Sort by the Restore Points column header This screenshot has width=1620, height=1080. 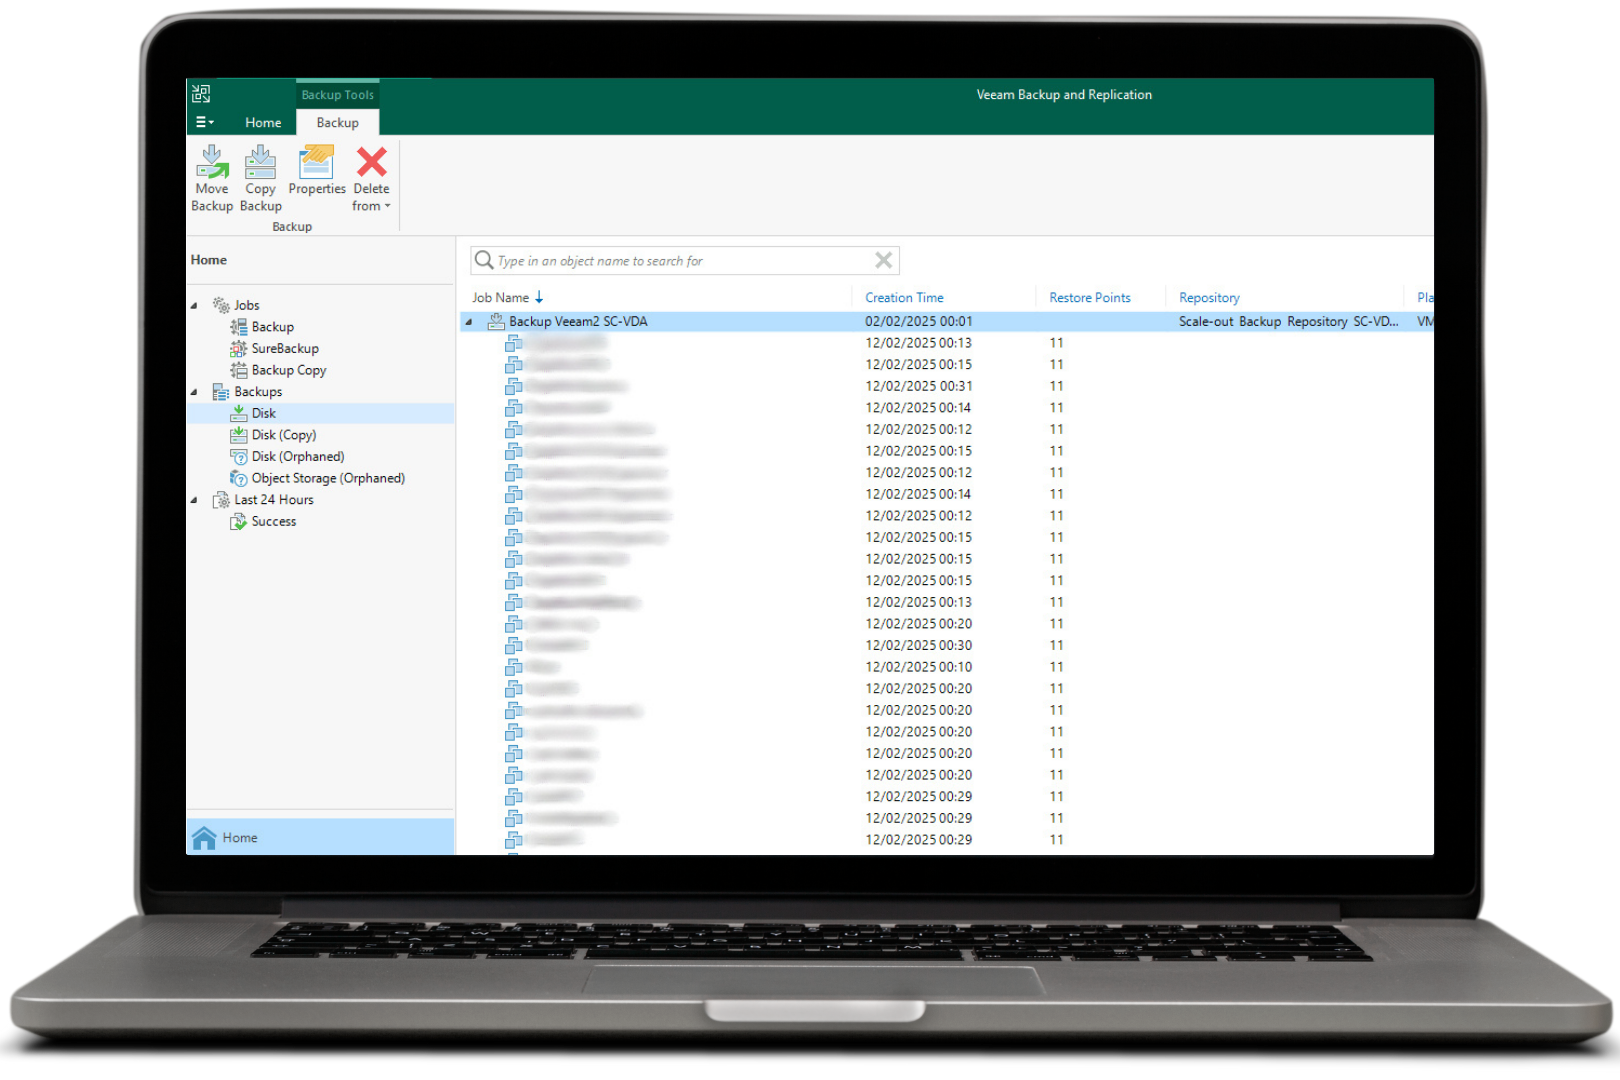1090,298
